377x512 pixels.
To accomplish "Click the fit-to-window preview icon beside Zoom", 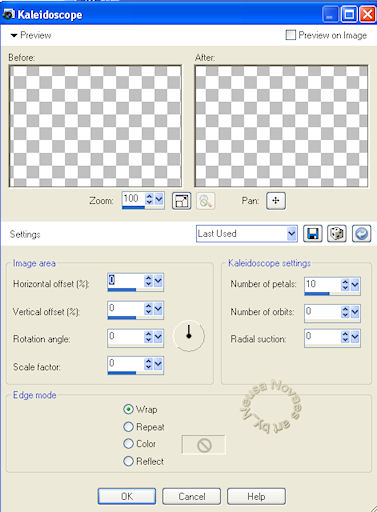I will [x=182, y=201].
